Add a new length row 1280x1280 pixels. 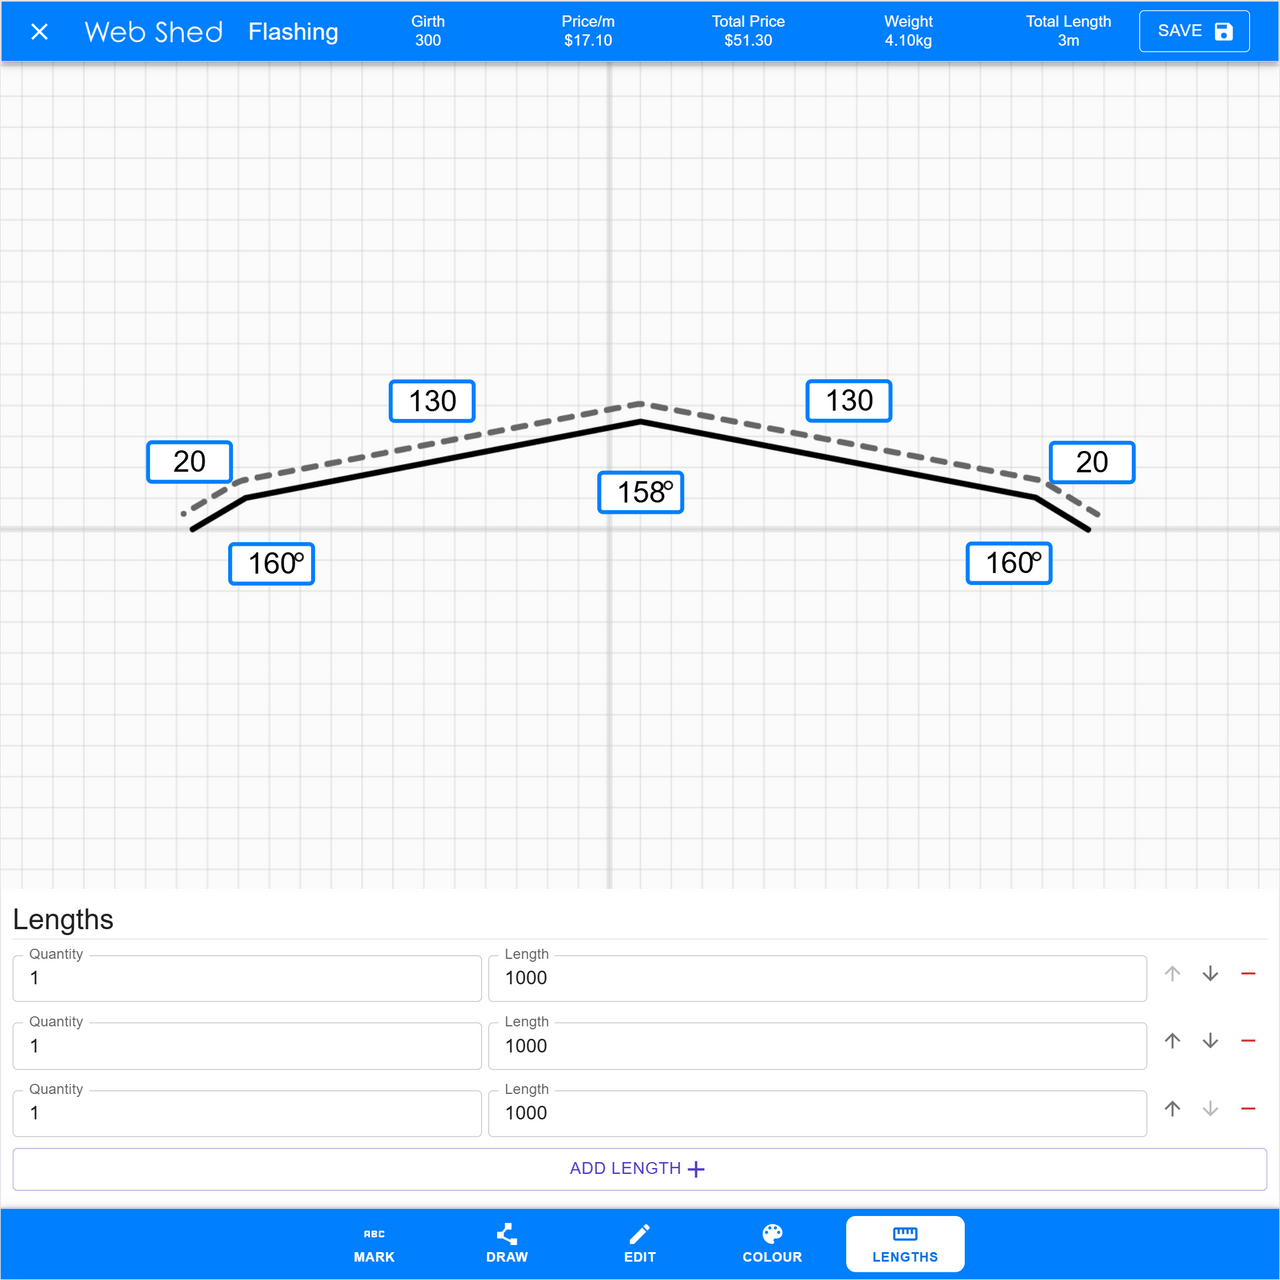(639, 1169)
